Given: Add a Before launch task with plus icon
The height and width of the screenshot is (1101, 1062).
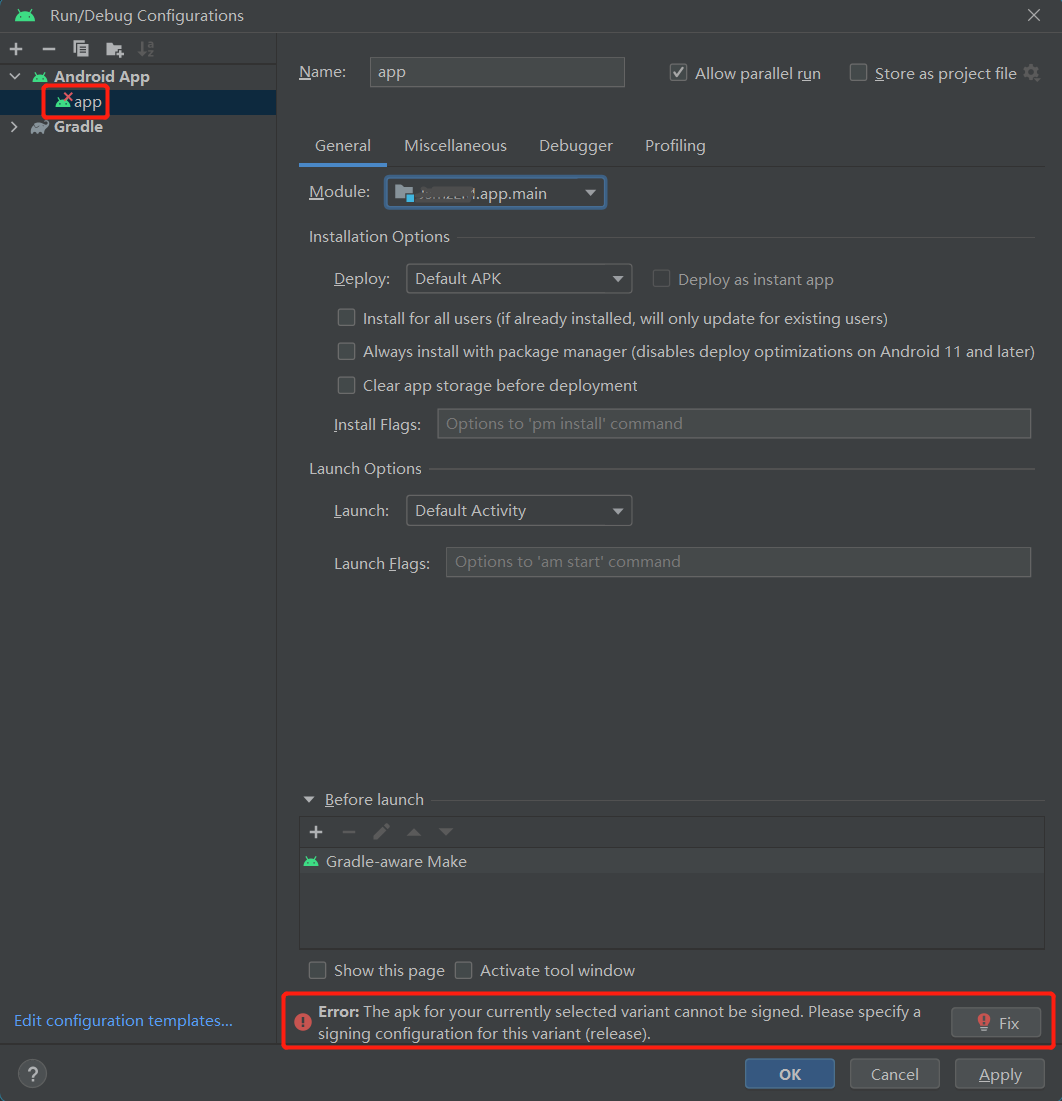Looking at the screenshot, I should pyautogui.click(x=316, y=832).
